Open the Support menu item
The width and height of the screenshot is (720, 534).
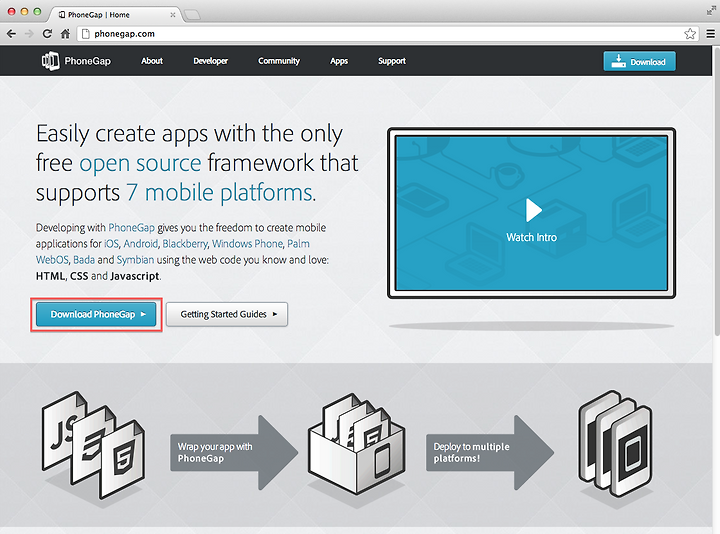(x=392, y=61)
